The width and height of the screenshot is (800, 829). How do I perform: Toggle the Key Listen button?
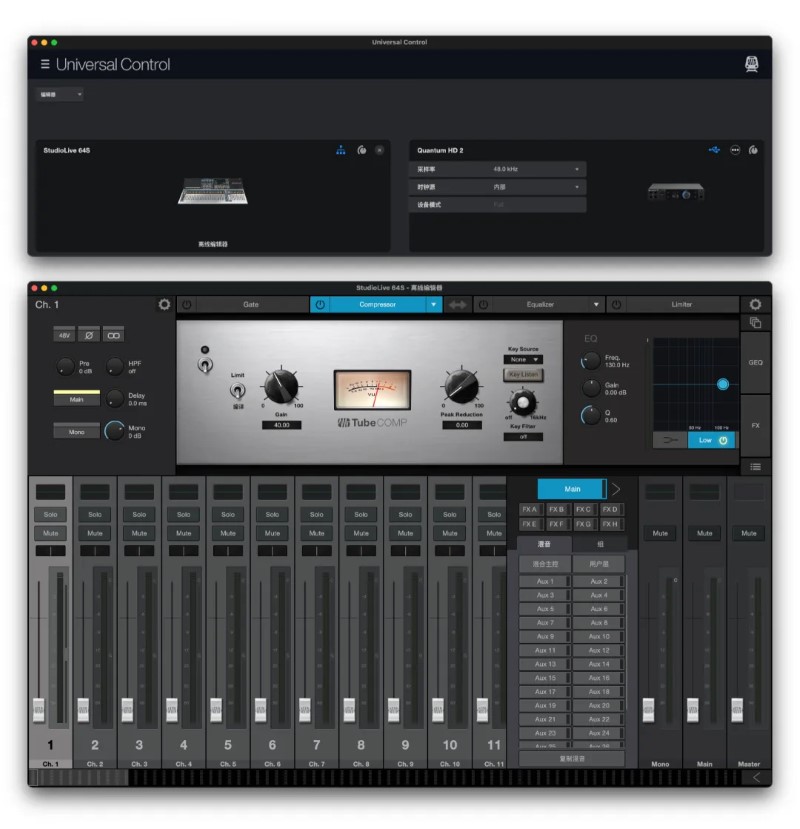click(523, 374)
